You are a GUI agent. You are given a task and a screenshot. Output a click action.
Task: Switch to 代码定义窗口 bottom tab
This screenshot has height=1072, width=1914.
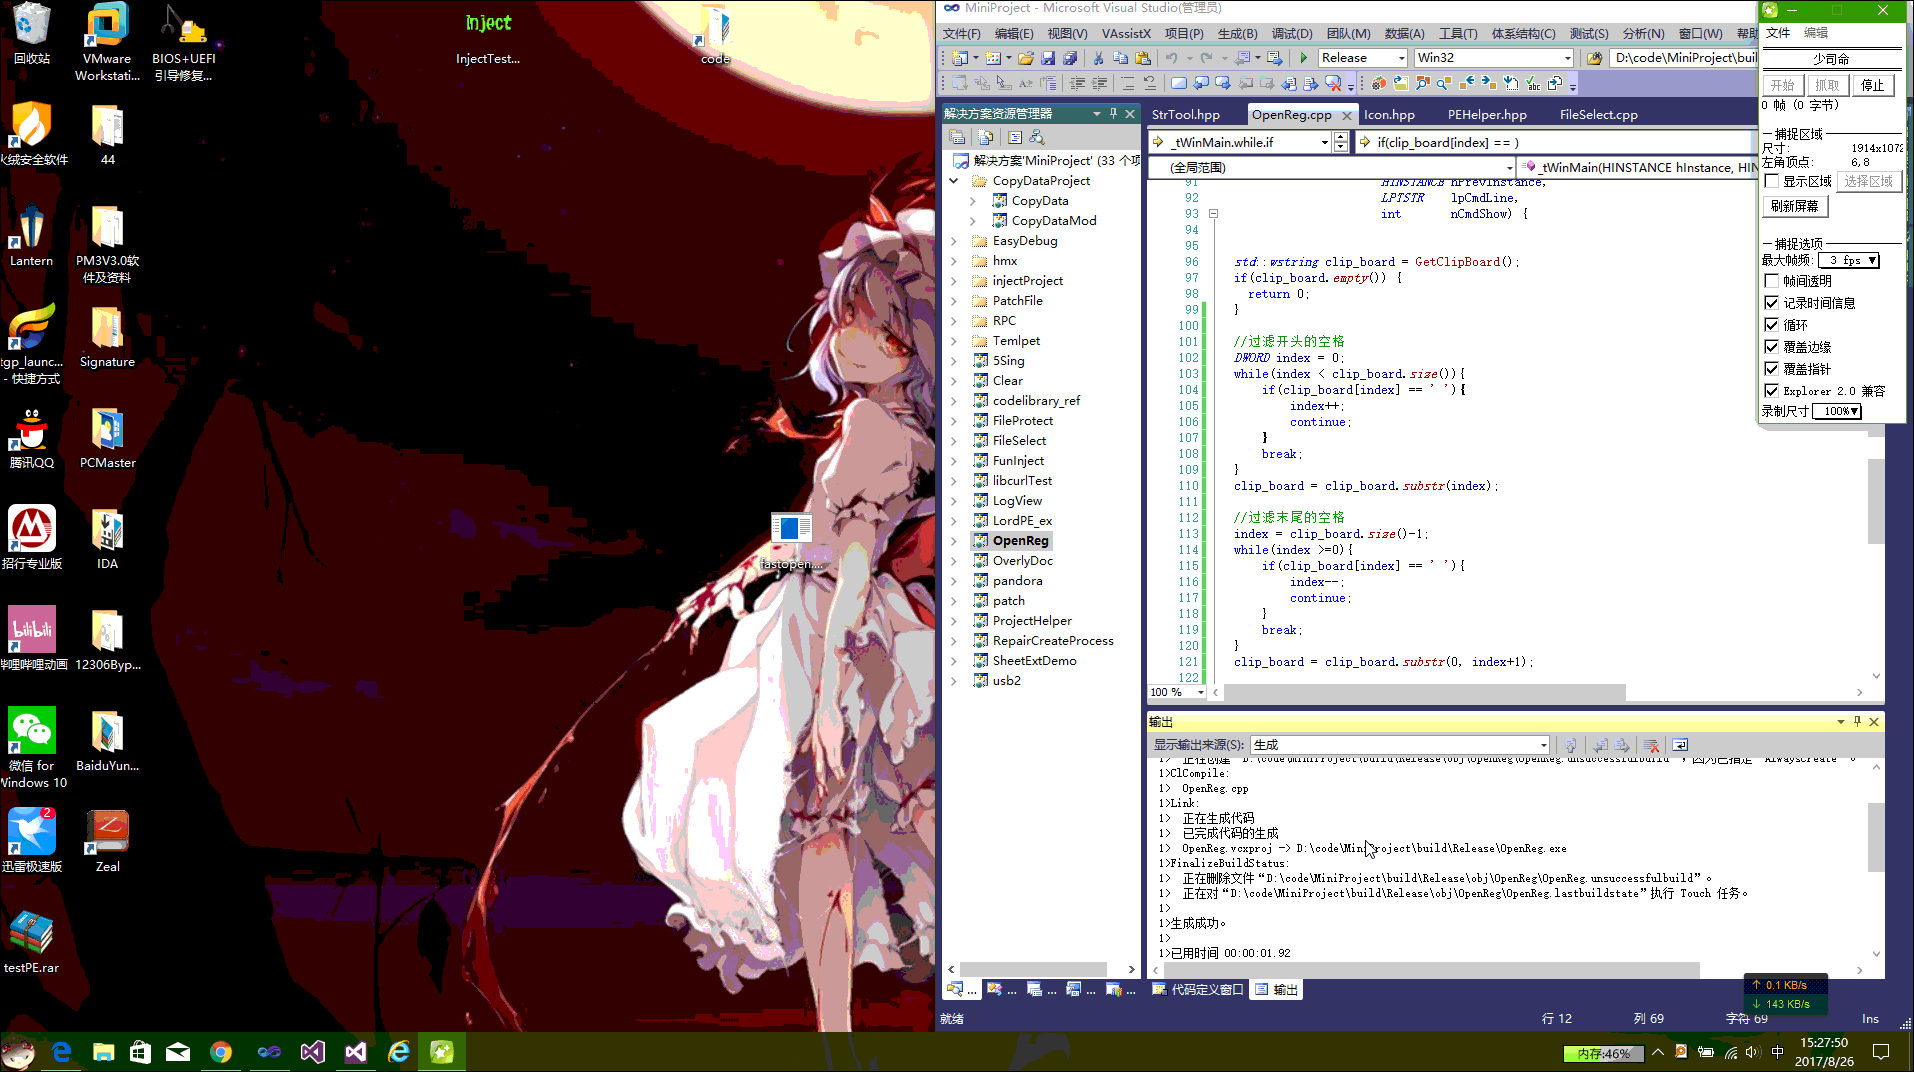pyautogui.click(x=1198, y=990)
